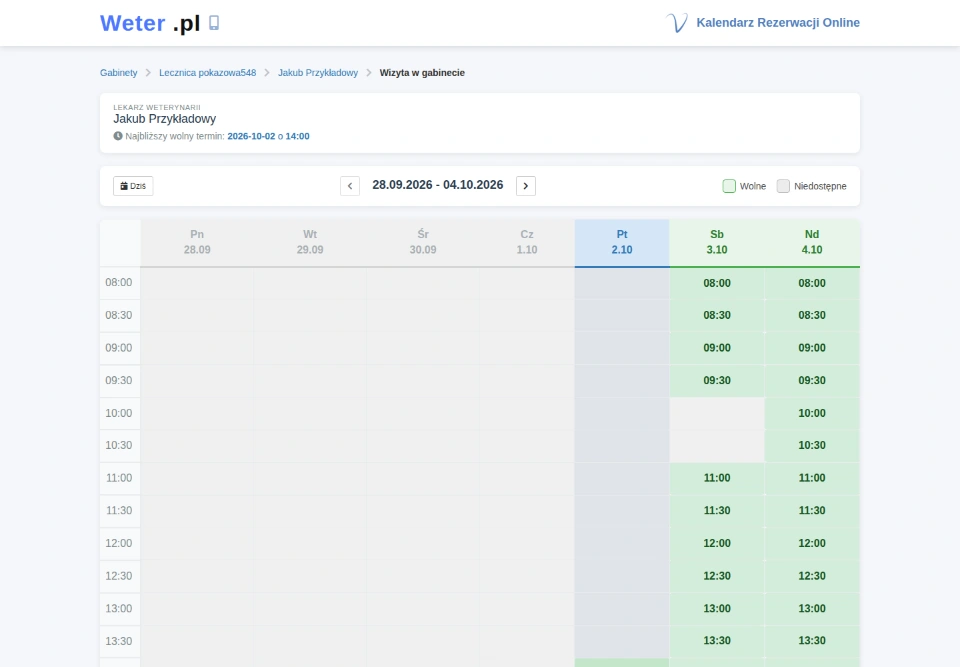This screenshot has height=667, width=960.
Task: Book Saturday 3.10 slot at 08:00
Action: pyautogui.click(x=717, y=283)
